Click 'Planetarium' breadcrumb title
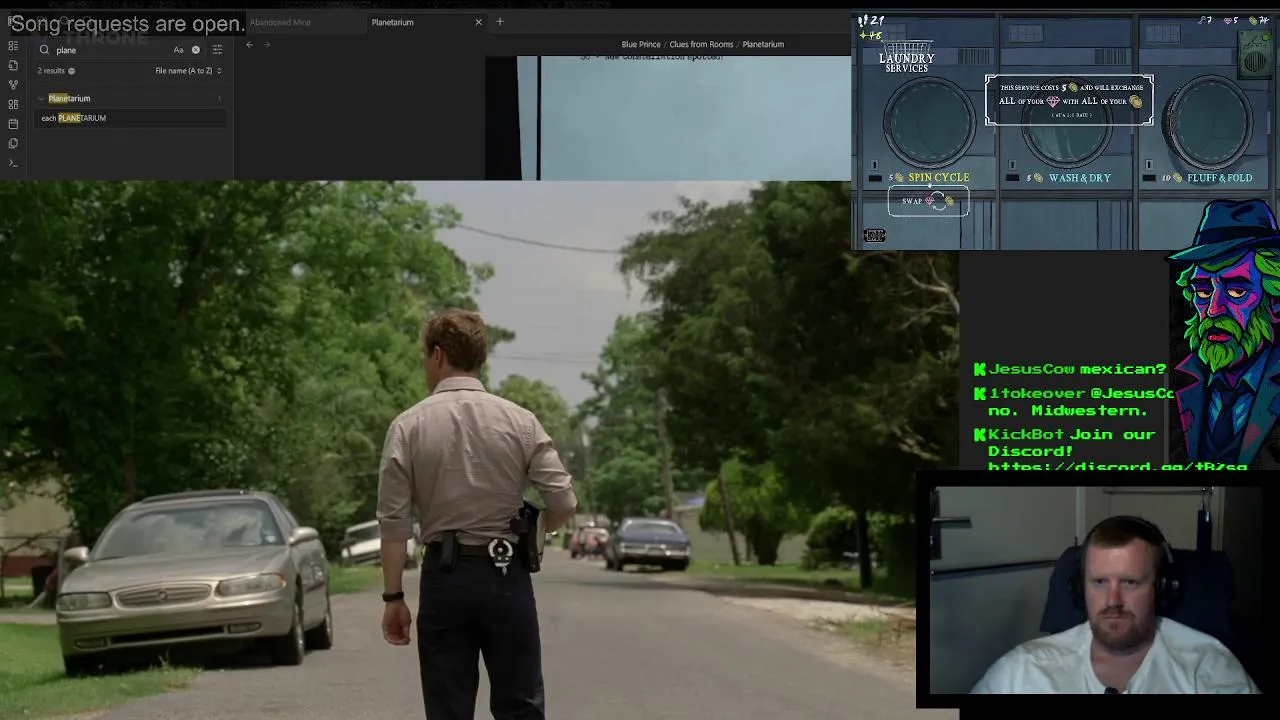The height and width of the screenshot is (720, 1280). click(763, 44)
